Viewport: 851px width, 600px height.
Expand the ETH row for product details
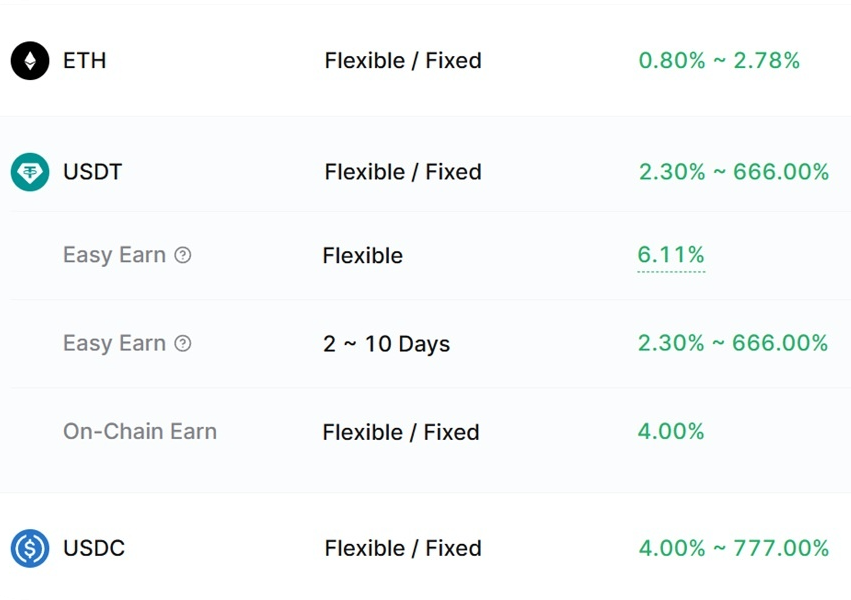point(84,61)
